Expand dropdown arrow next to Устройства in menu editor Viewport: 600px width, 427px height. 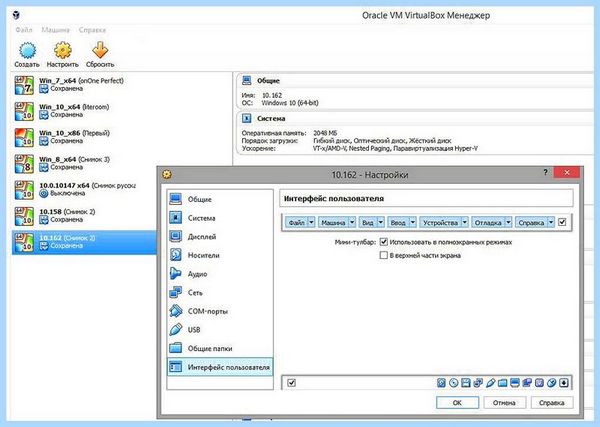[x=465, y=222]
